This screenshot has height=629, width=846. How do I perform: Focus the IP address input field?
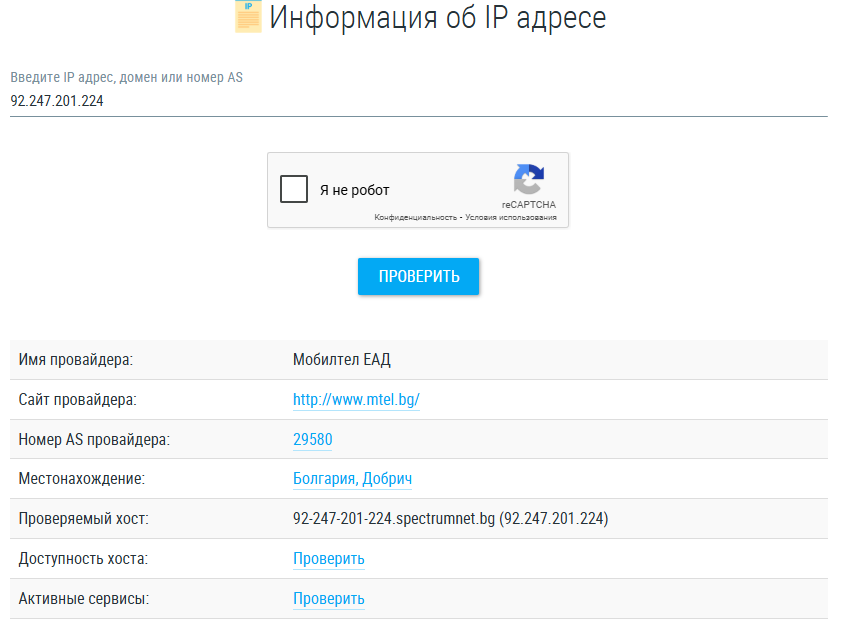tap(419, 101)
